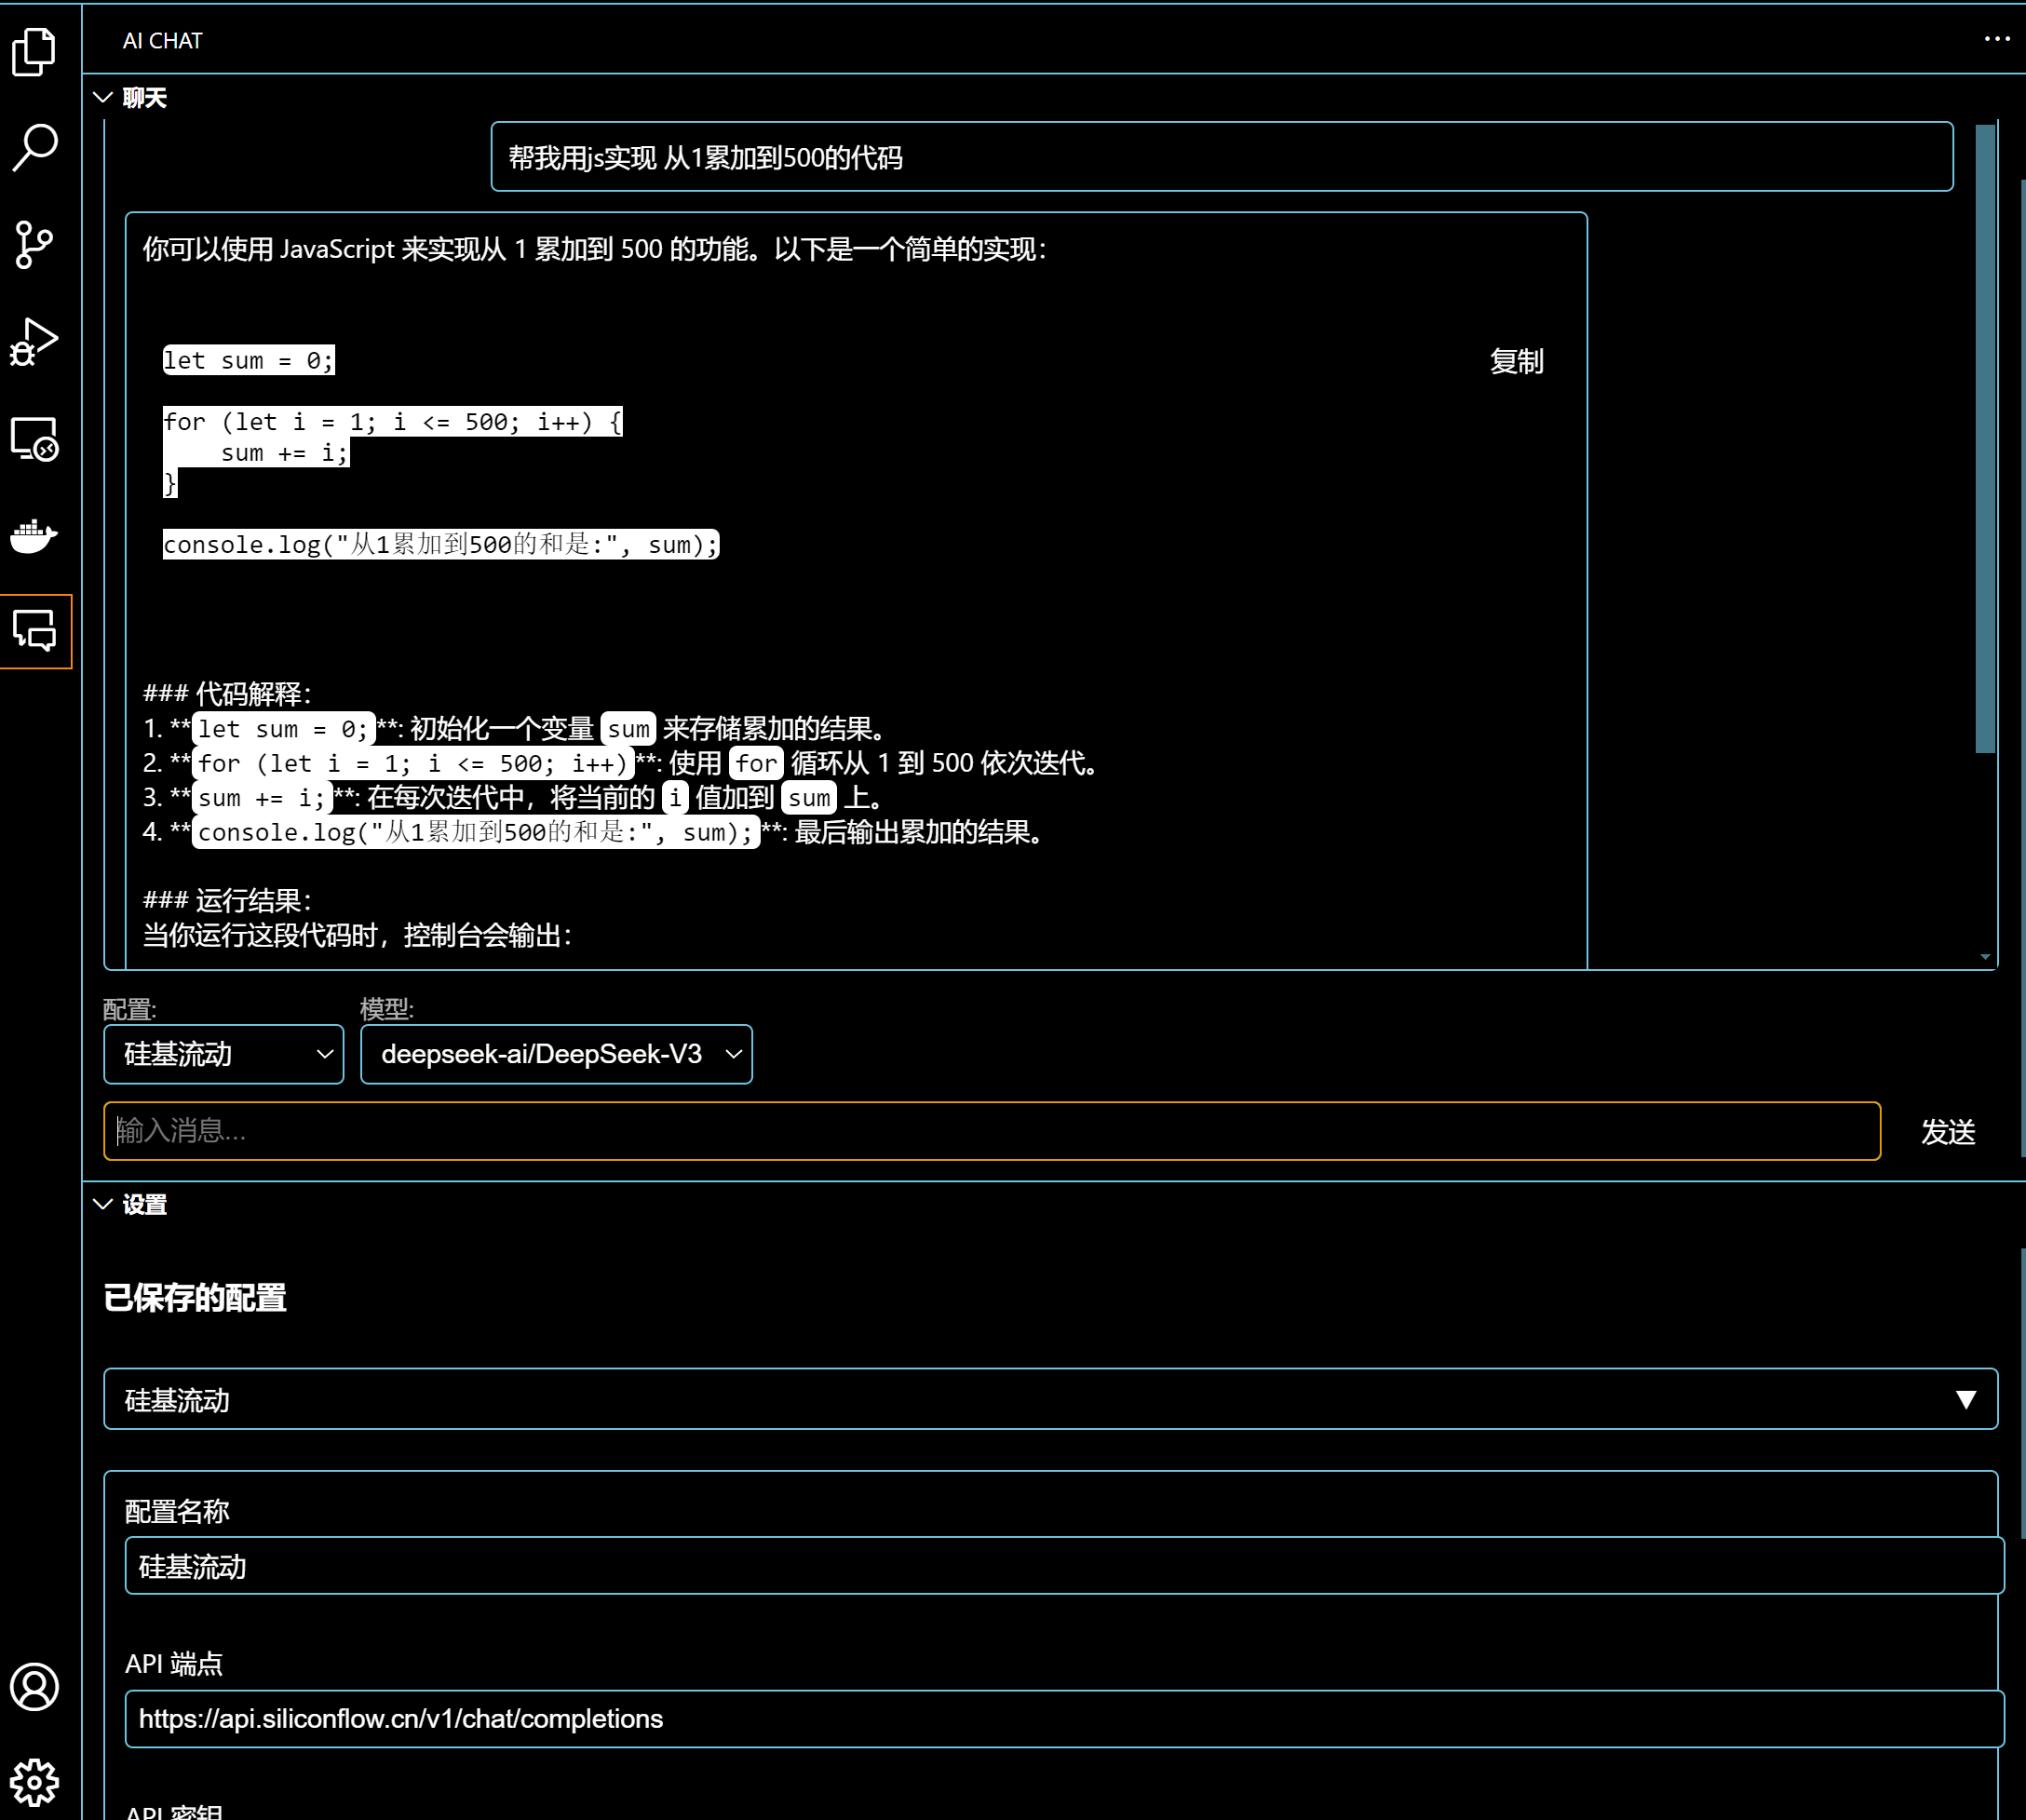Click the chat history vertical scrollbar
This screenshot has width=2026, height=1820.
pos(1985,439)
